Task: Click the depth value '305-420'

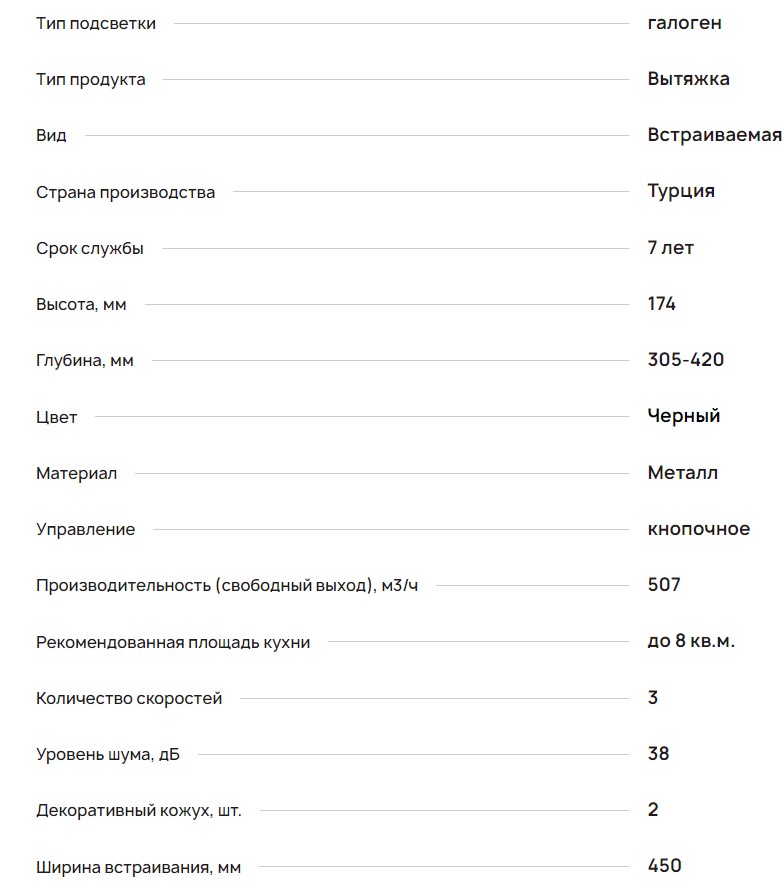Action: point(685,360)
